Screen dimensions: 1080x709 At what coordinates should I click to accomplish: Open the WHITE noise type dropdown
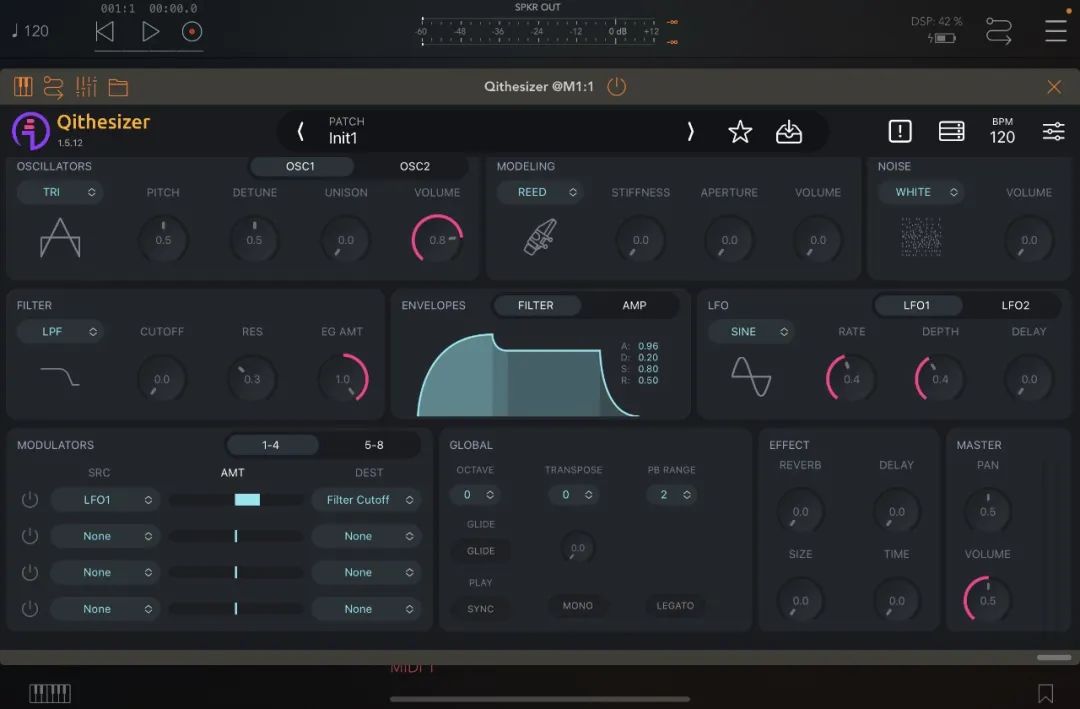[921, 192]
